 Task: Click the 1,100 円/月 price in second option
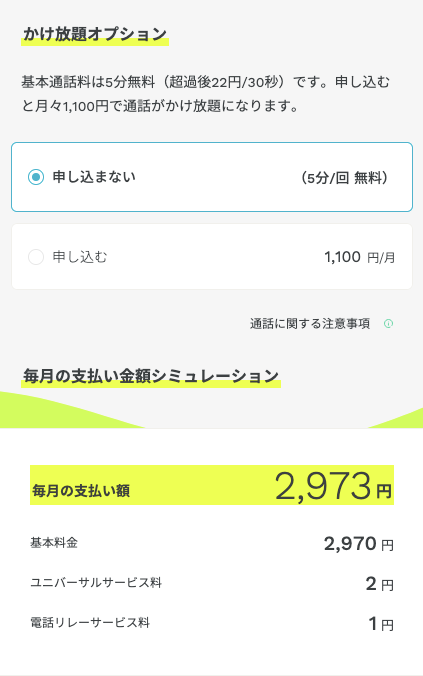pyautogui.click(x=360, y=257)
